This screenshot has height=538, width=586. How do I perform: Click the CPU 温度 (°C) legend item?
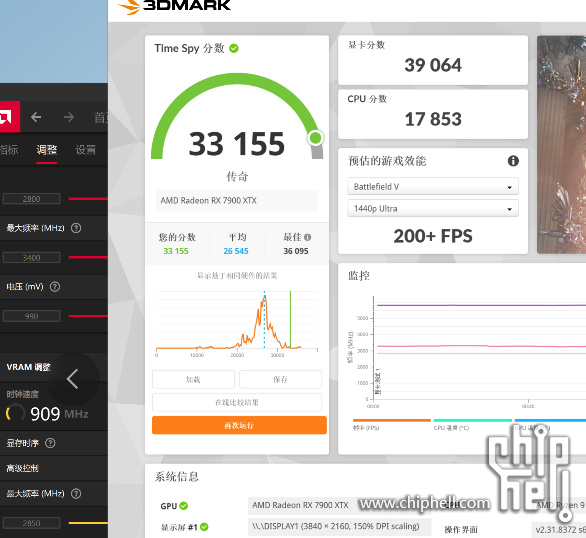(x=472, y=425)
